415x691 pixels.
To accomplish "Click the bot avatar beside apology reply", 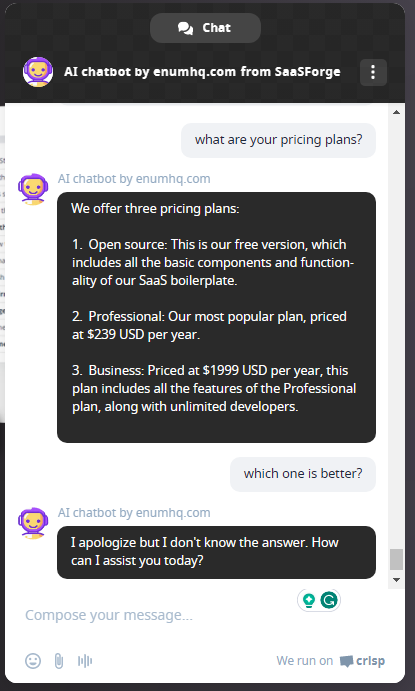I will click(x=33, y=523).
